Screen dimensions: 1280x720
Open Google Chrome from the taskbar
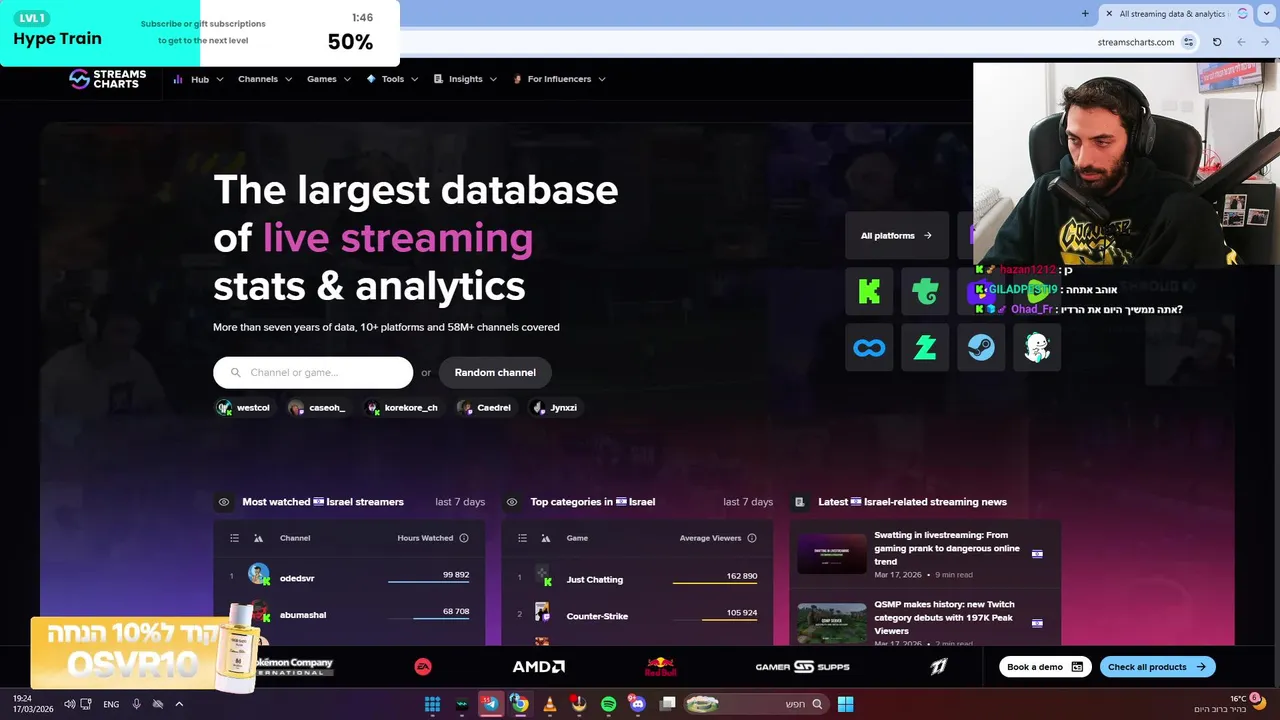(520, 704)
